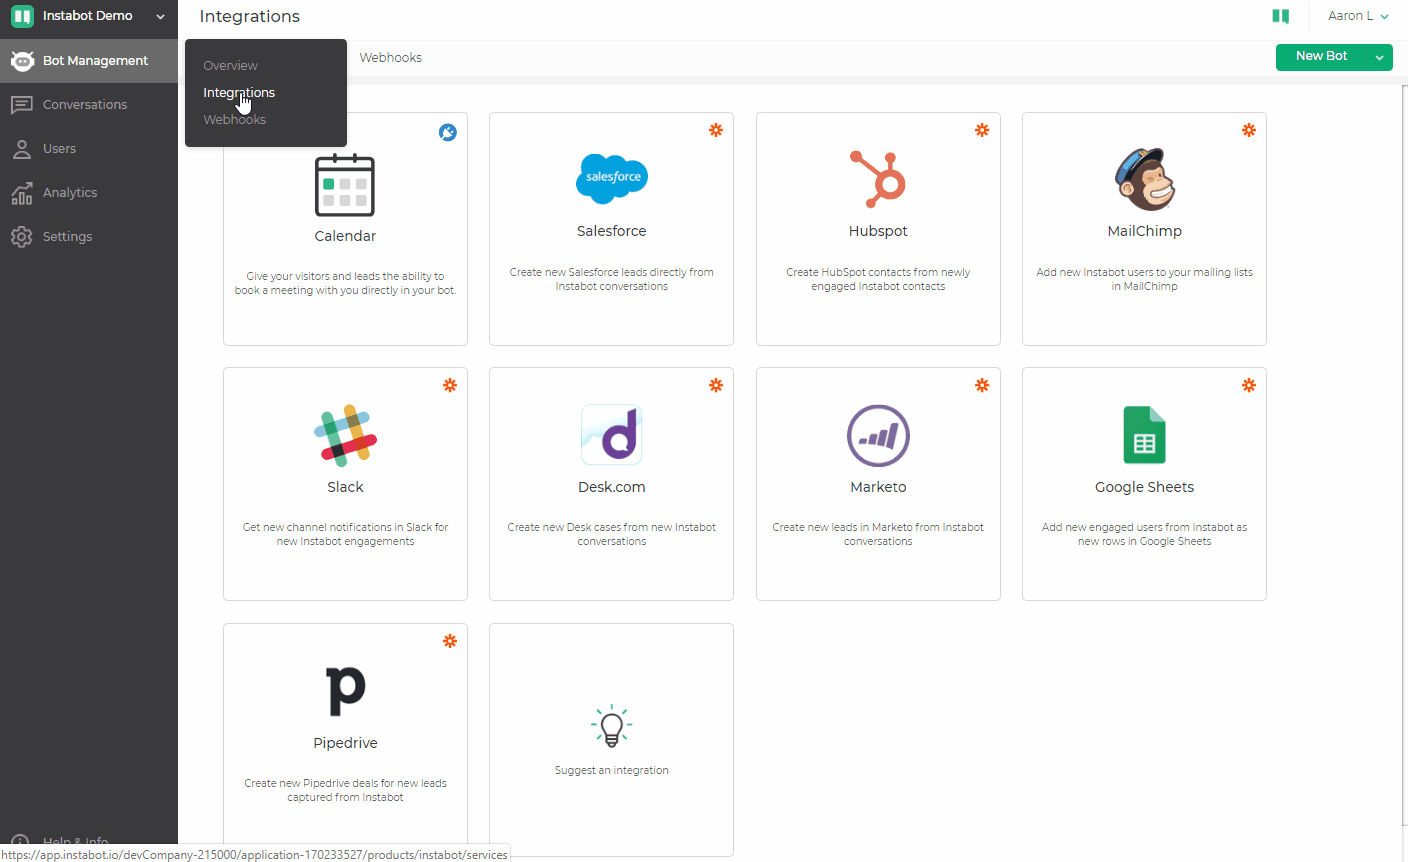Screen dimensions: 1408x862
Task: Click the Salesforce cloud logo
Action: coord(612,178)
